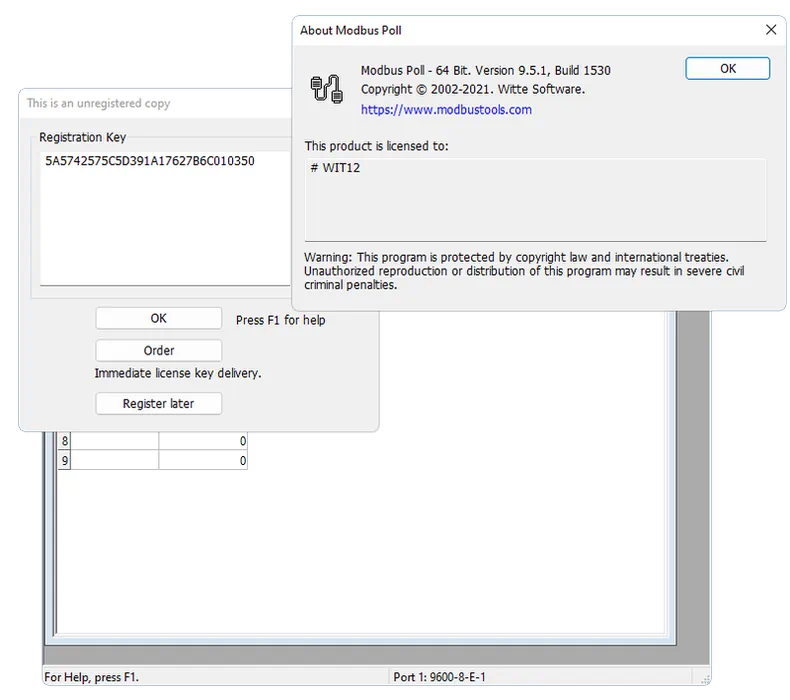The image size is (790, 700).
Task: Click the Order button
Action: pos(158,351)
